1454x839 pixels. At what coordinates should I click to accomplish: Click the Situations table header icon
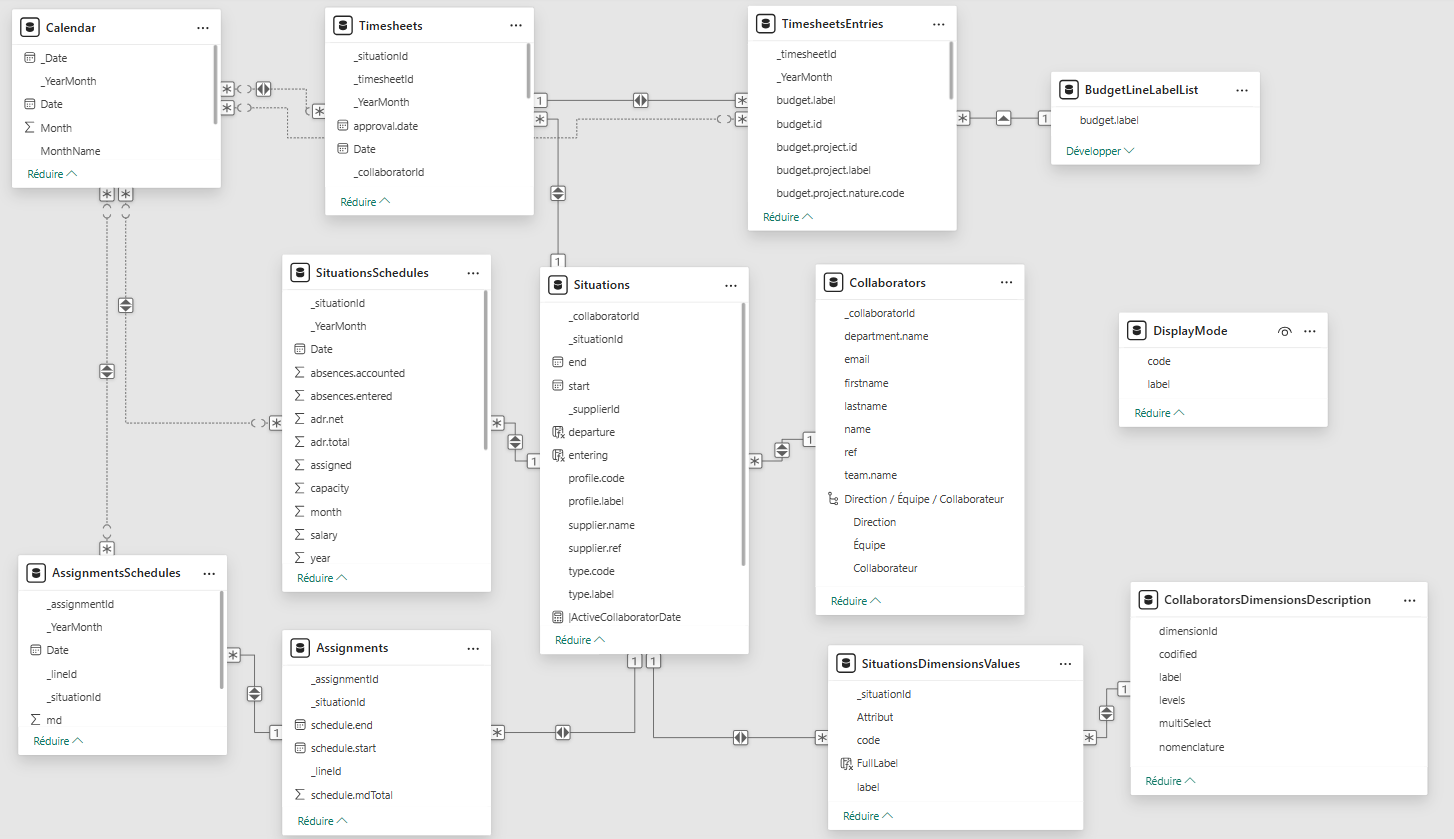[x=558, y=285]
